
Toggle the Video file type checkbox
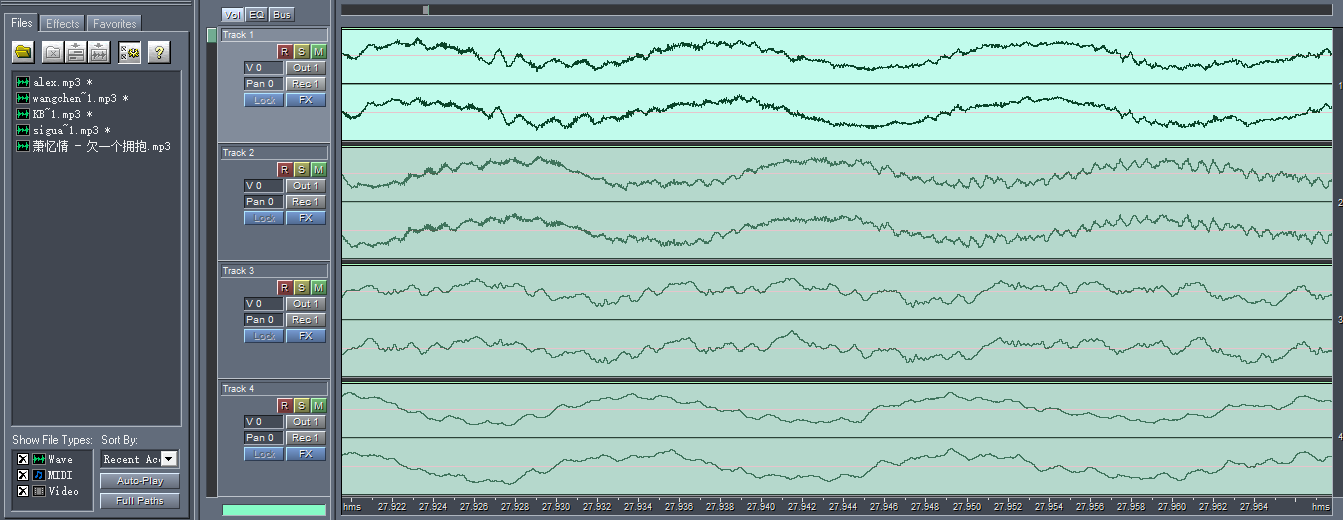point(22,491)
